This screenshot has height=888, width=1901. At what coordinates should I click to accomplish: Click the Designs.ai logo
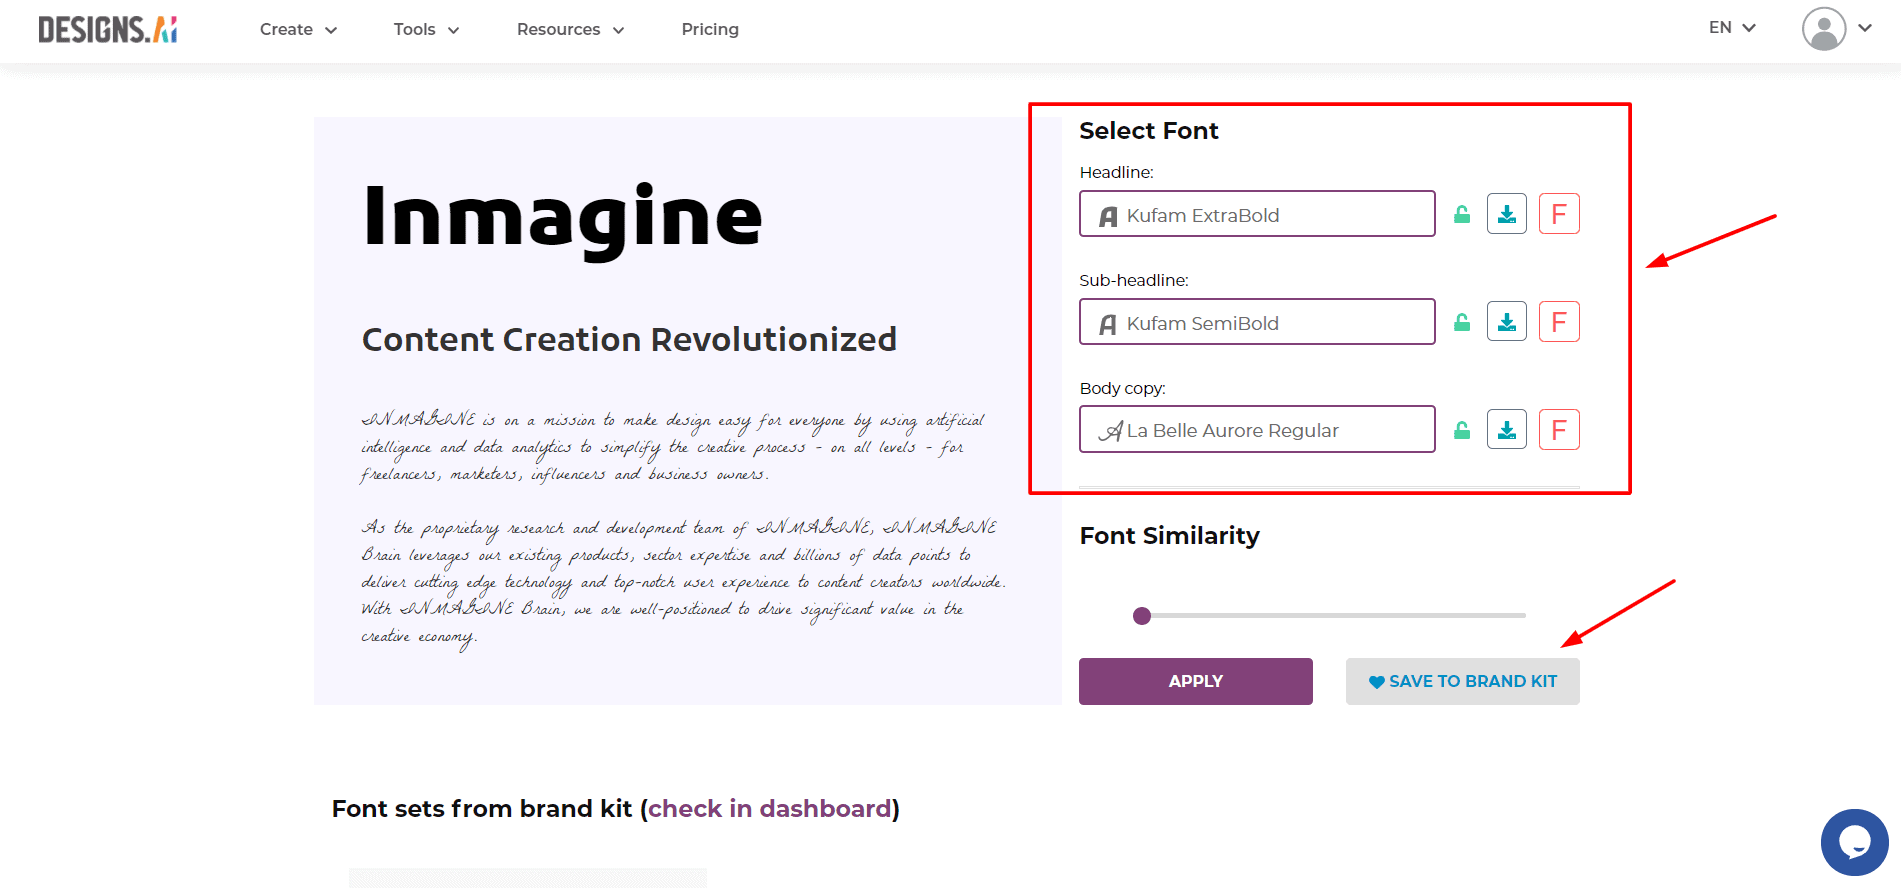108,30
